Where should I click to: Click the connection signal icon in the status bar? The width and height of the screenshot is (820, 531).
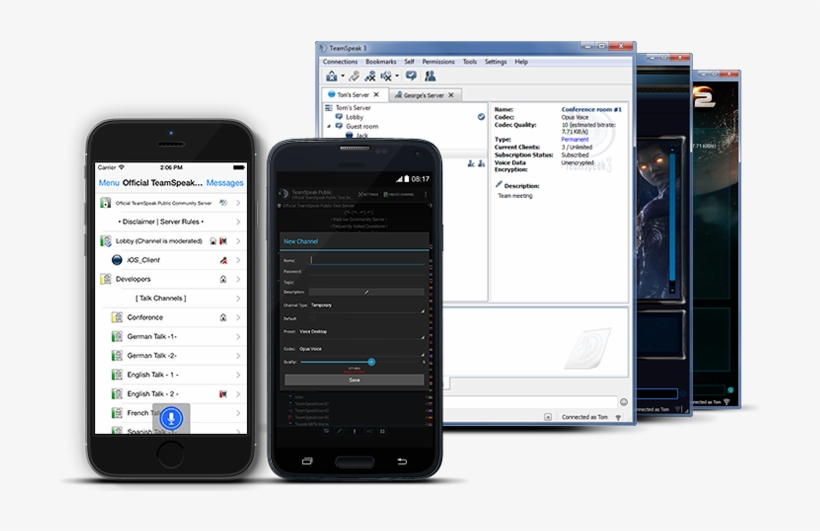(x=619, y=417)
